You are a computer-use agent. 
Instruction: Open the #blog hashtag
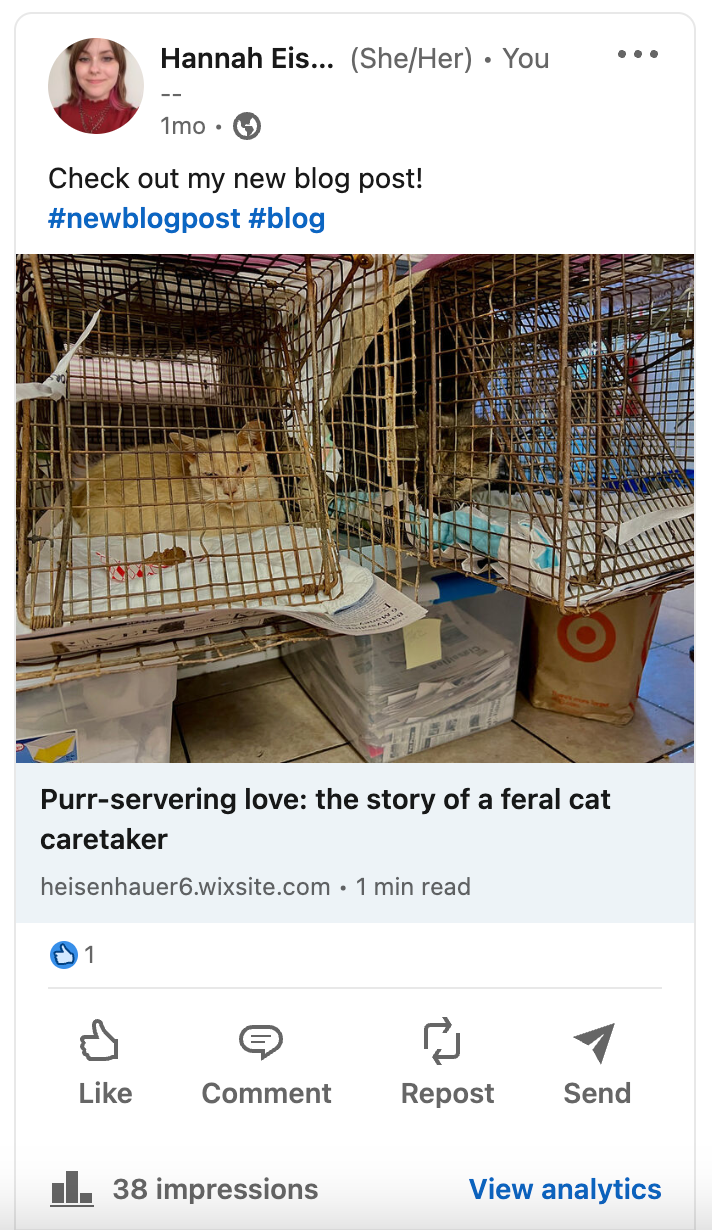(287, 218)
